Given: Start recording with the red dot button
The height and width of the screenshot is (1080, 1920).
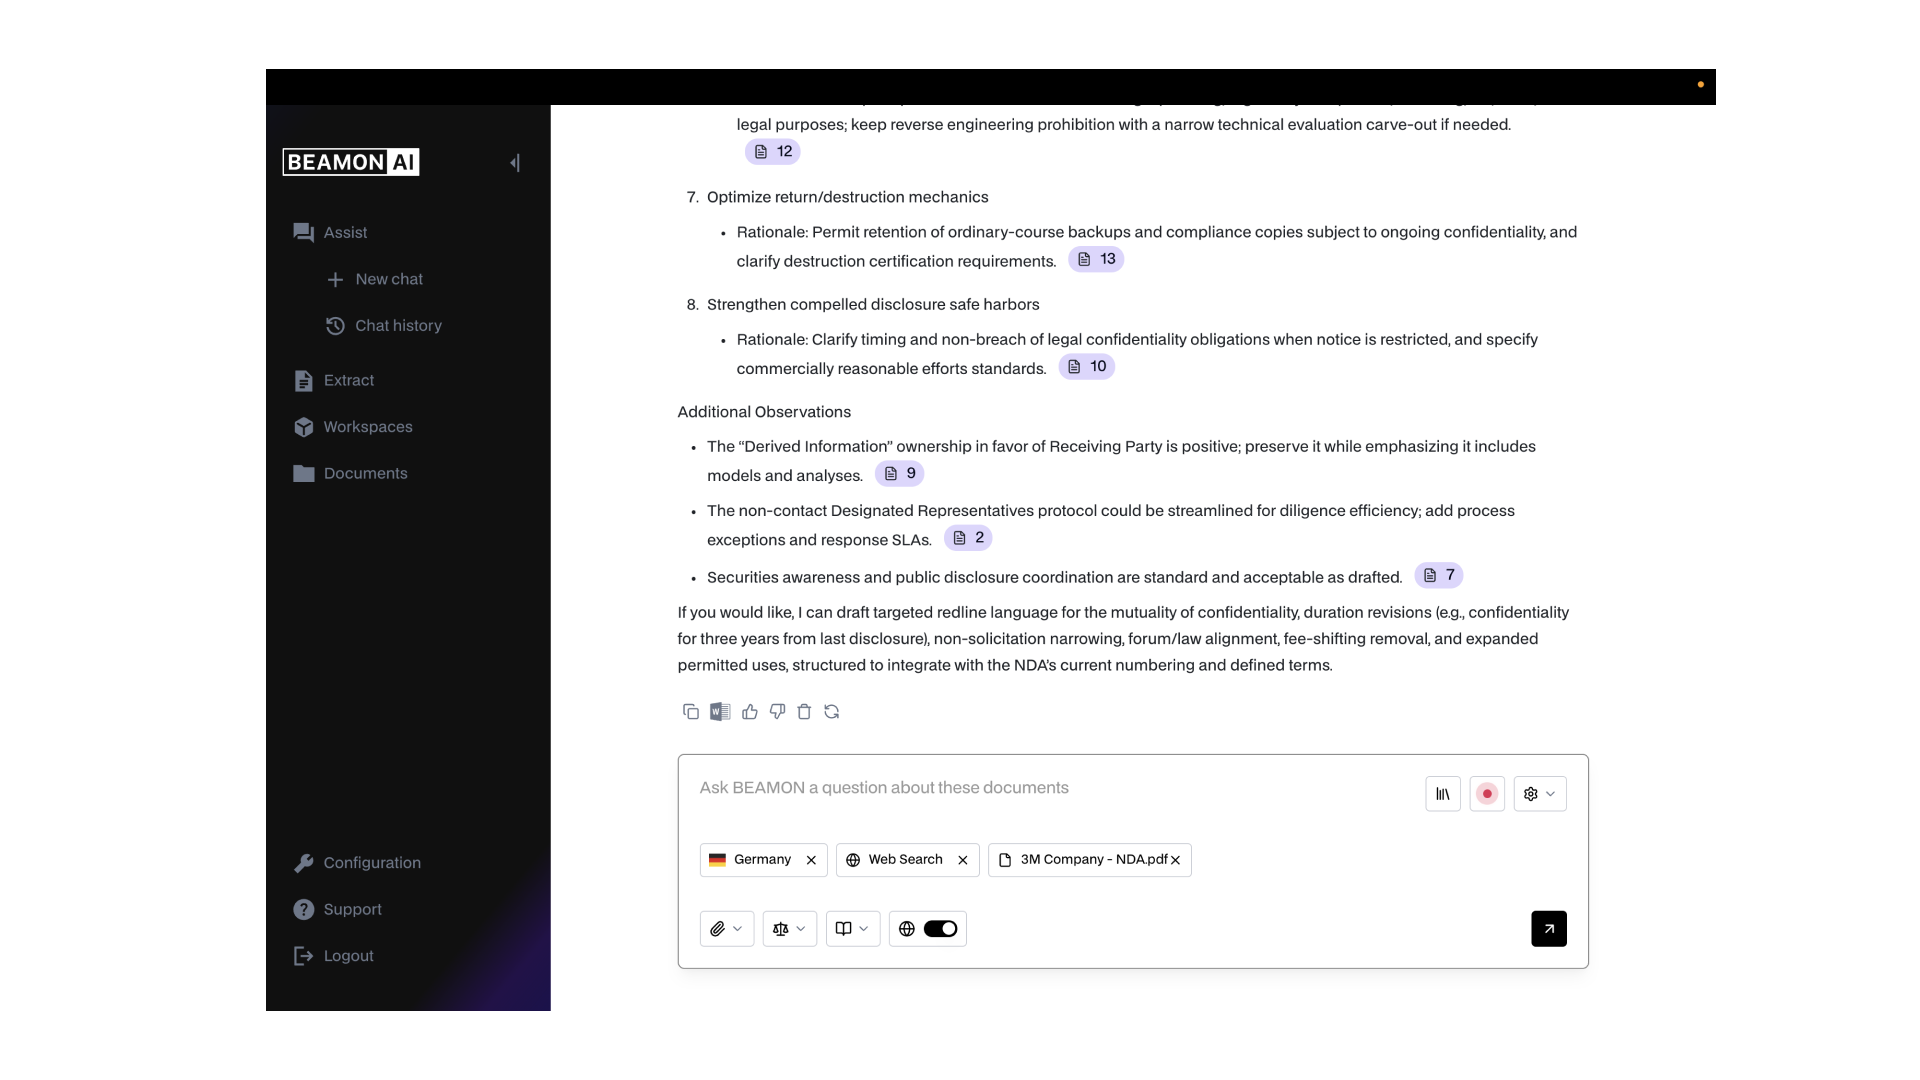Looking at the screenshot, I should coord(1487,794).
